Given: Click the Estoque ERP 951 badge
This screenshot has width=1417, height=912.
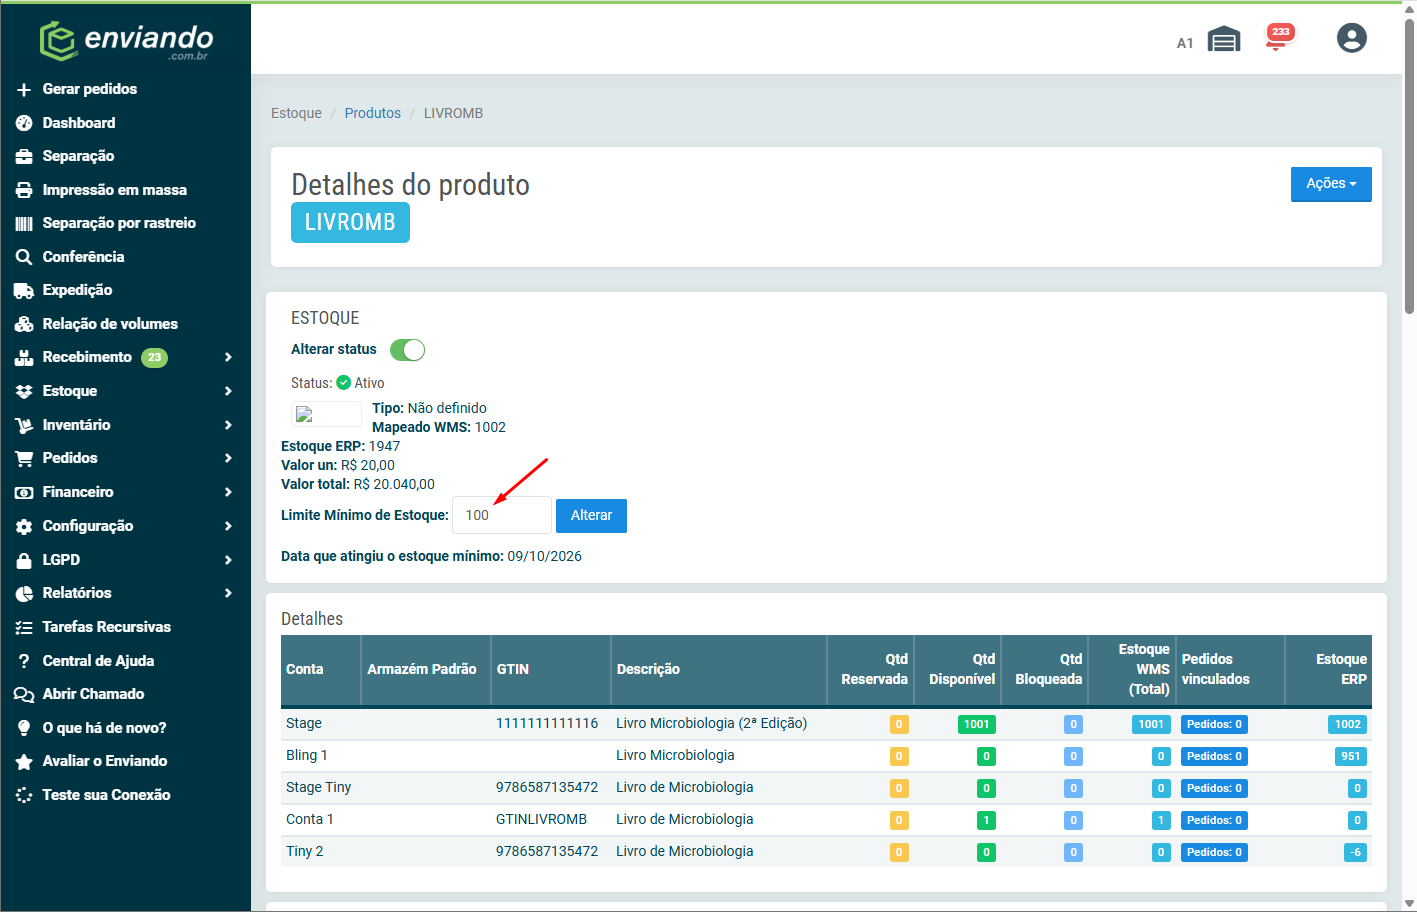Looking at the screenshot, I should tap(1350, 756).
